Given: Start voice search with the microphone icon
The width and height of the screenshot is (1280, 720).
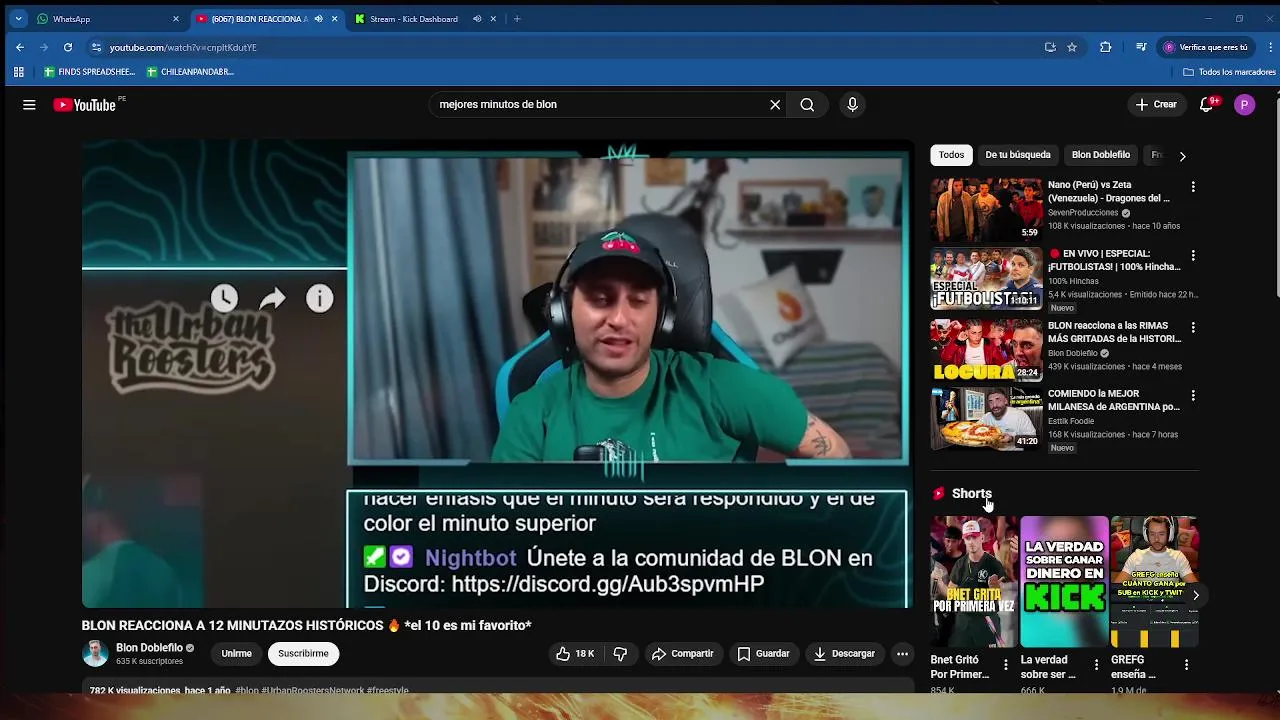Looking at the screenshot, I should (x=852, y=105).
